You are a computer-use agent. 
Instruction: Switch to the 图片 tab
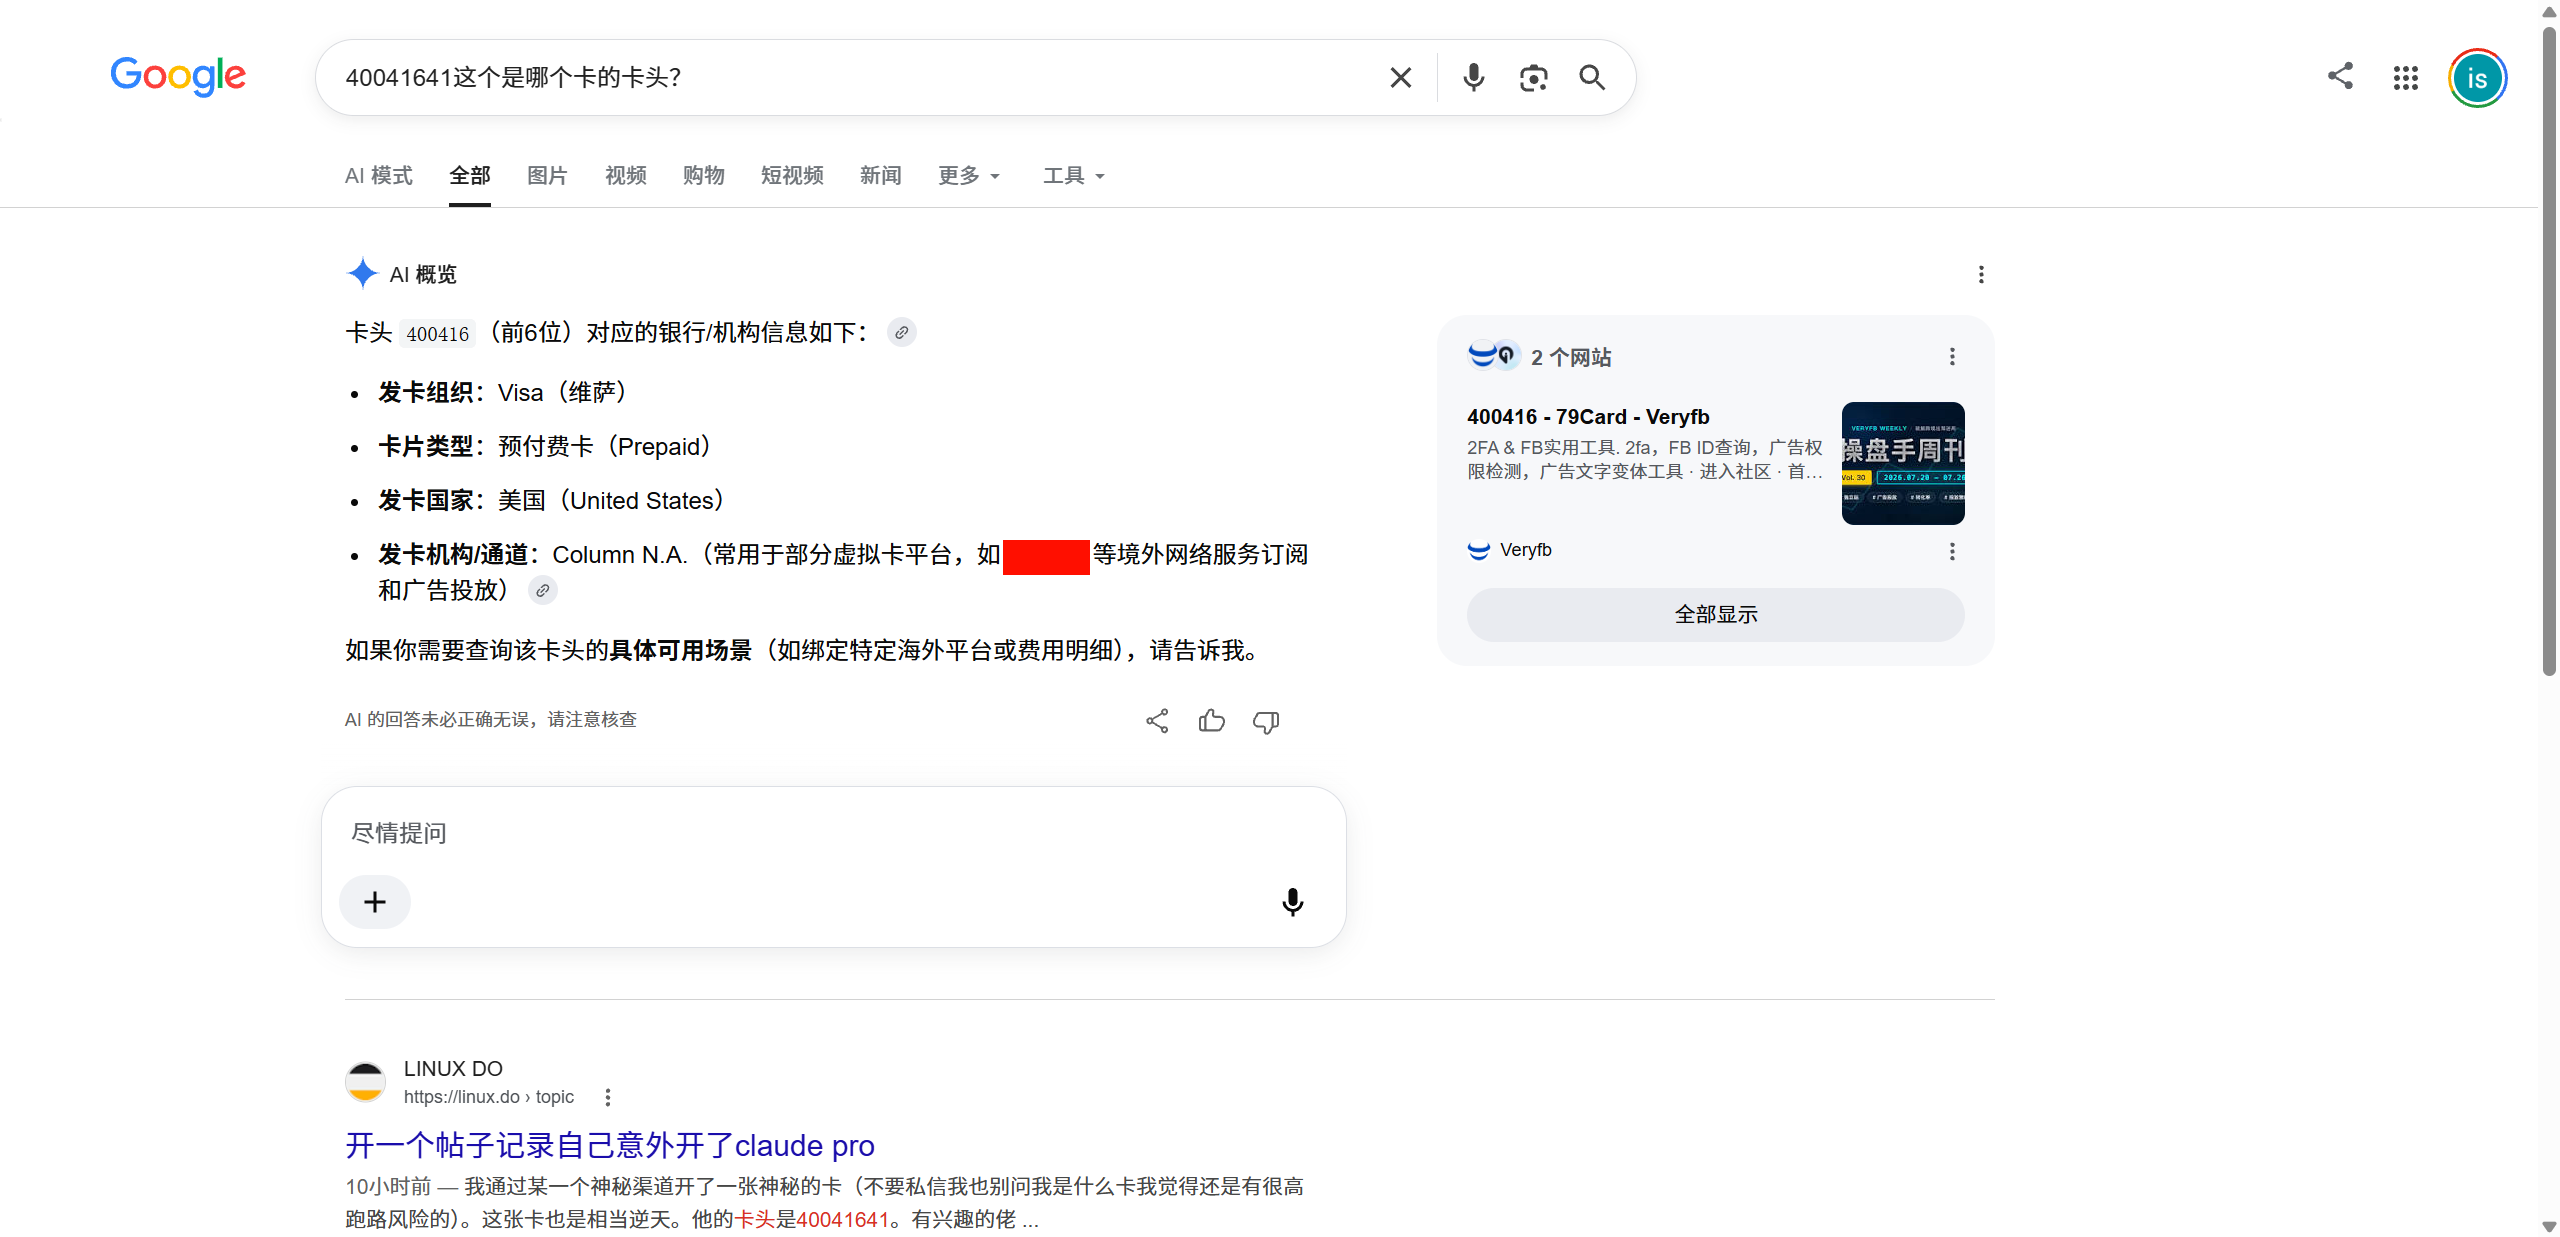tap(547, 176)
